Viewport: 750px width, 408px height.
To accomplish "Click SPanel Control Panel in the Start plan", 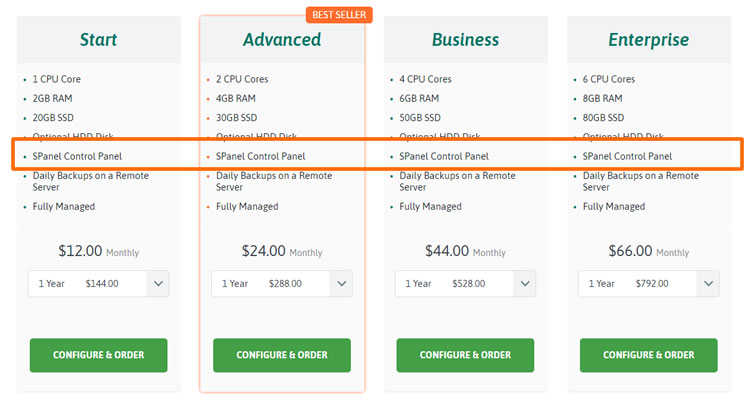I will (77, 156).
